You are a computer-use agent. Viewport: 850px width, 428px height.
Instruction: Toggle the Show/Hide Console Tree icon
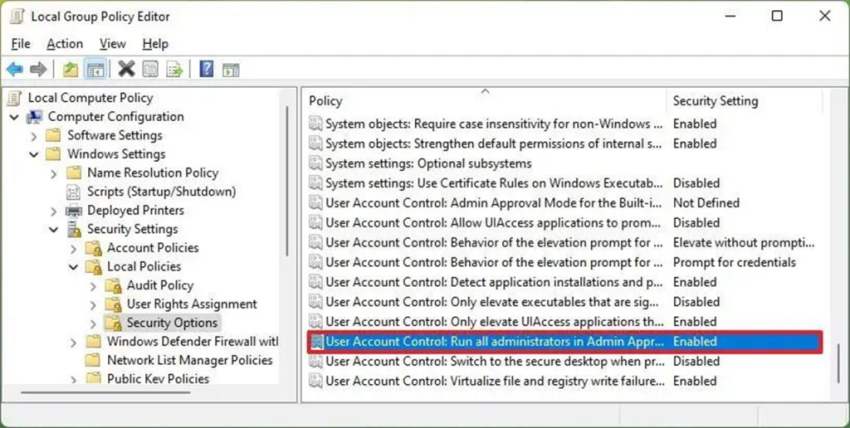tap(95, 69)
